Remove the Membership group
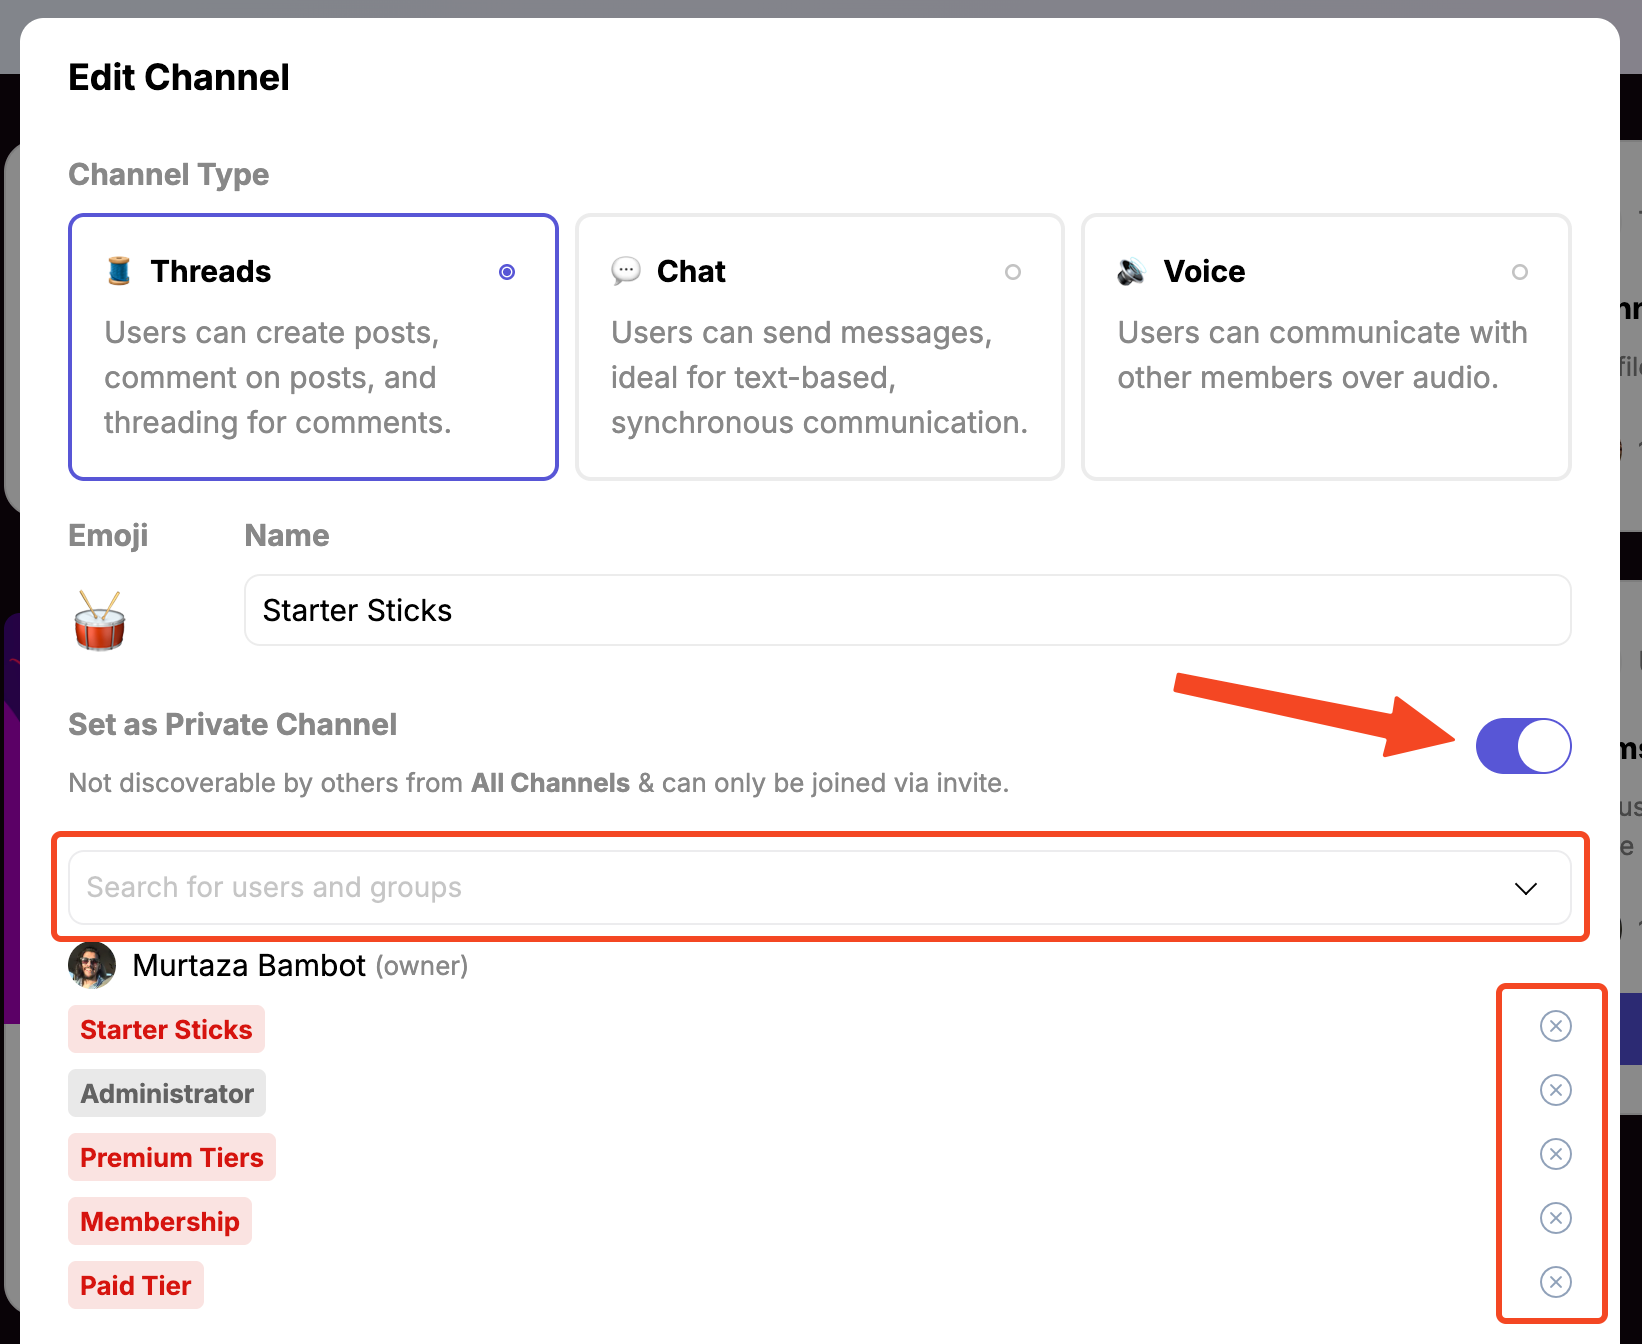The width and height of the screenshot is (1642, 1344). [1555, 1218]
